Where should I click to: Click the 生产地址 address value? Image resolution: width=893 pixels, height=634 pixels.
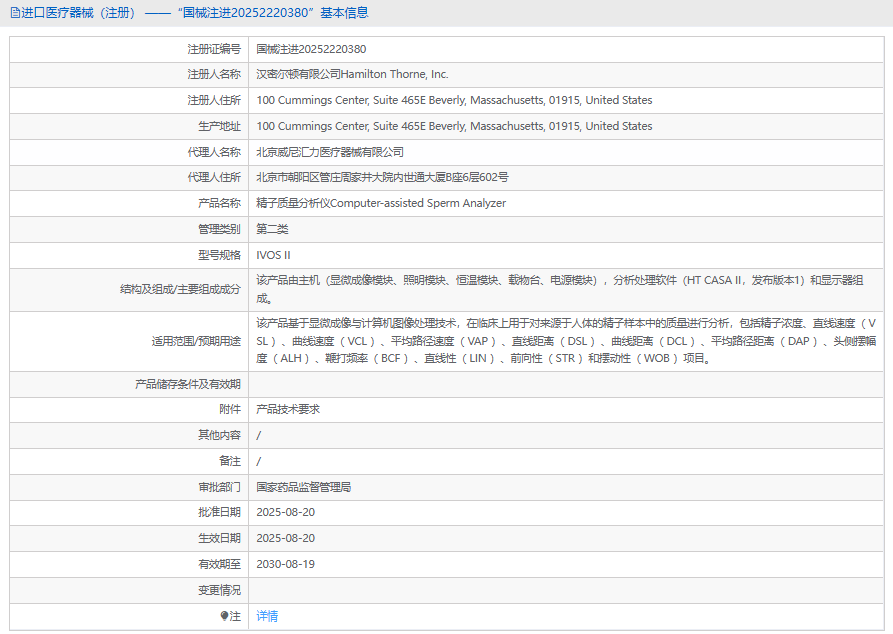pos(454,126)
